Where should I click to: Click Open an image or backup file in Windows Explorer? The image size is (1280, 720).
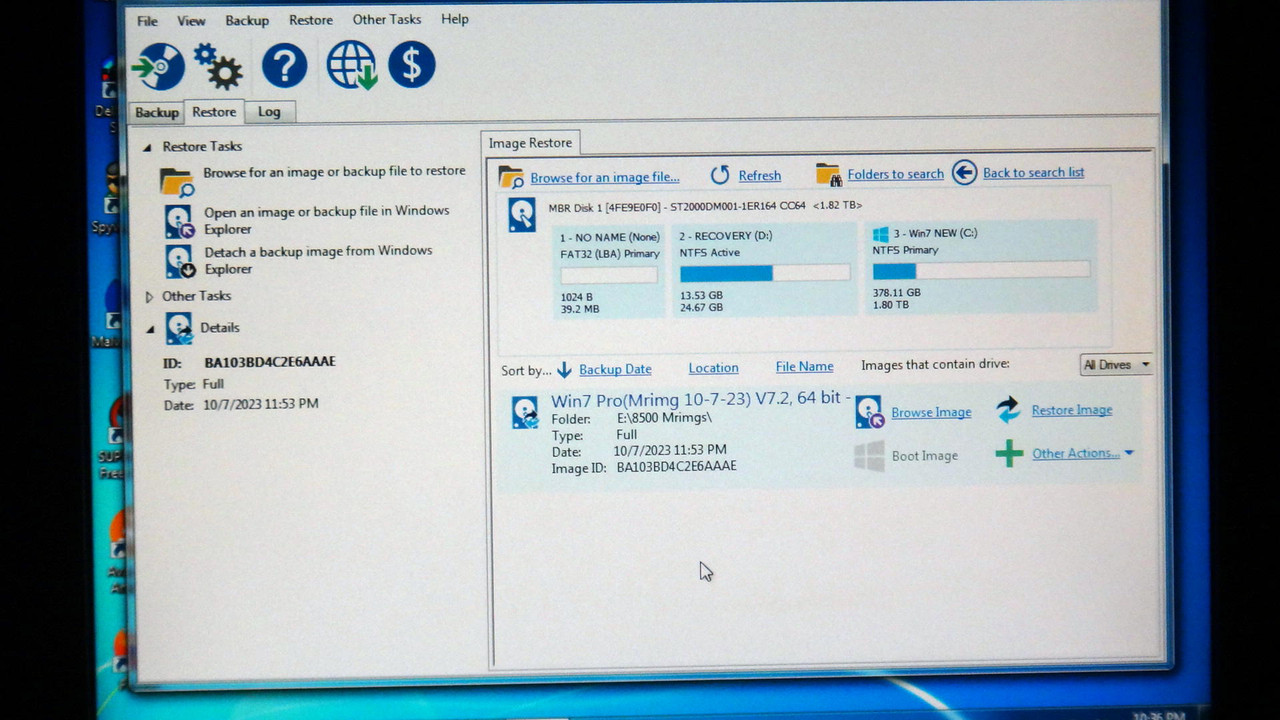(x=327, y=220)
